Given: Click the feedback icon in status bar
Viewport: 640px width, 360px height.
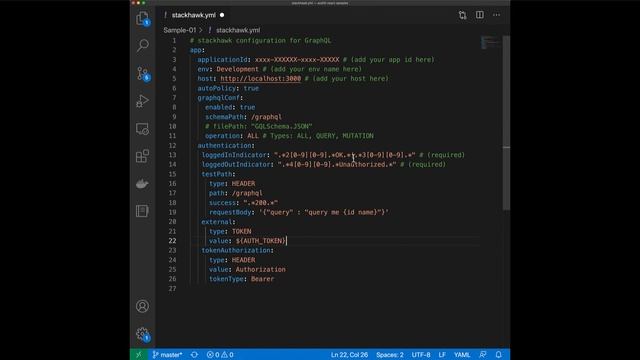Looking at the screenshot, I should [x=483, y=355].
